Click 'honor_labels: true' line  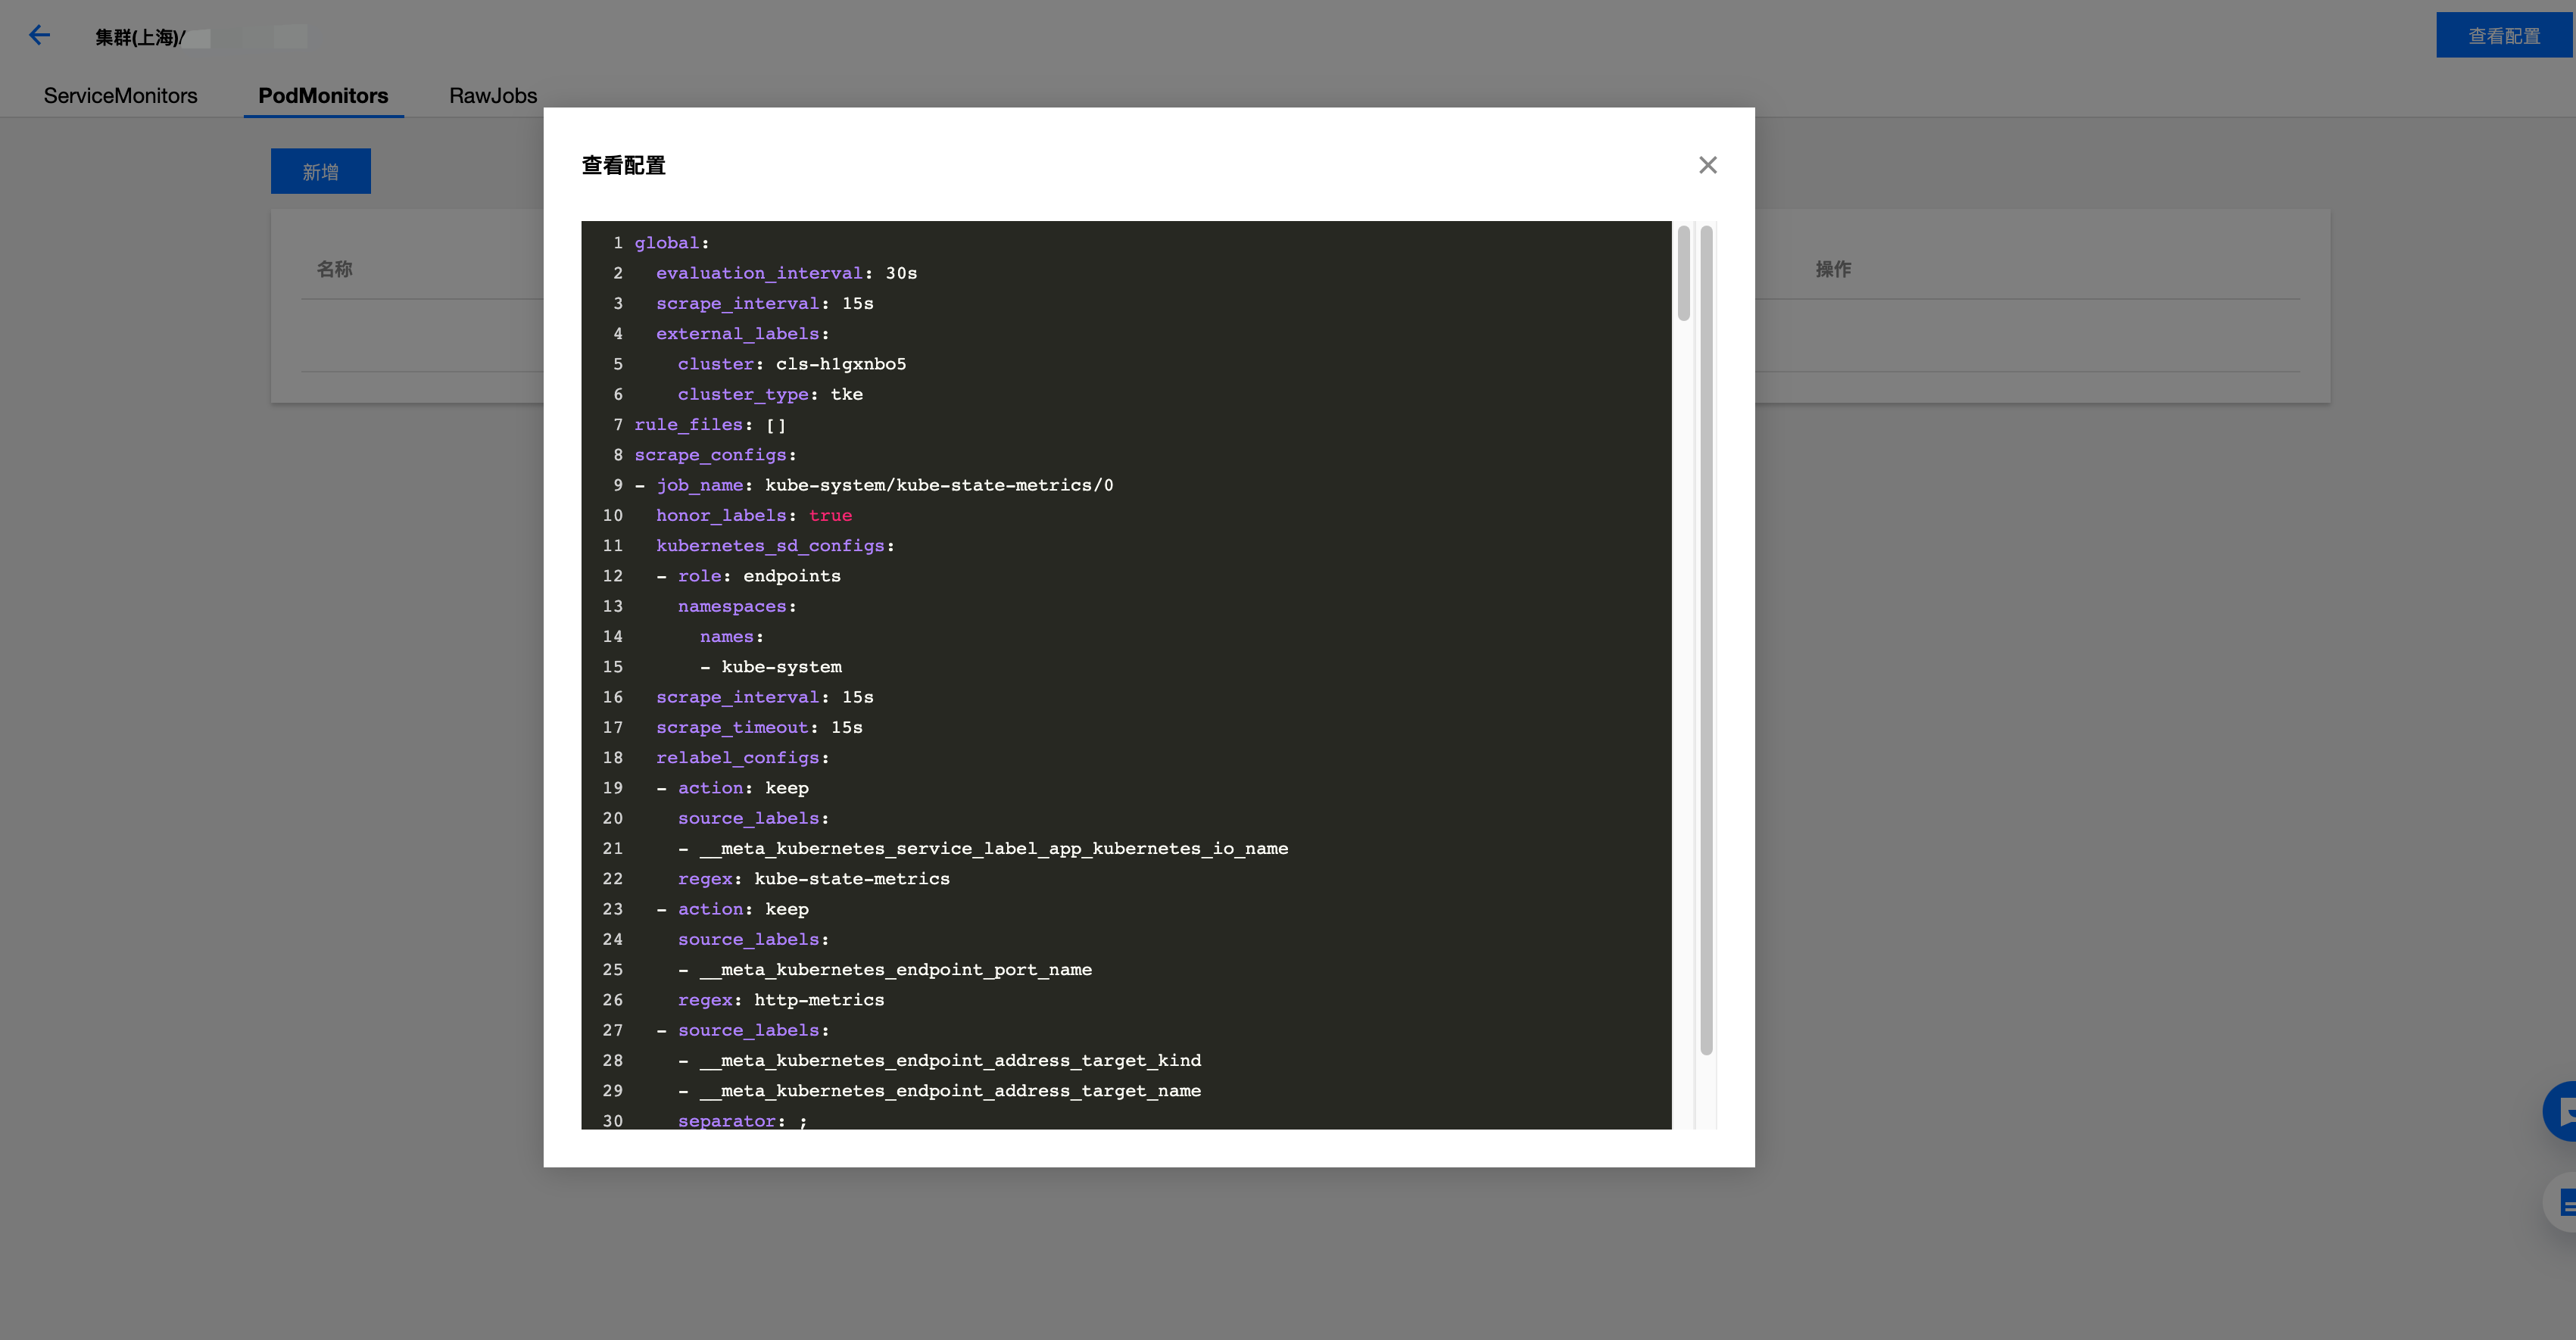pos(754,515)
